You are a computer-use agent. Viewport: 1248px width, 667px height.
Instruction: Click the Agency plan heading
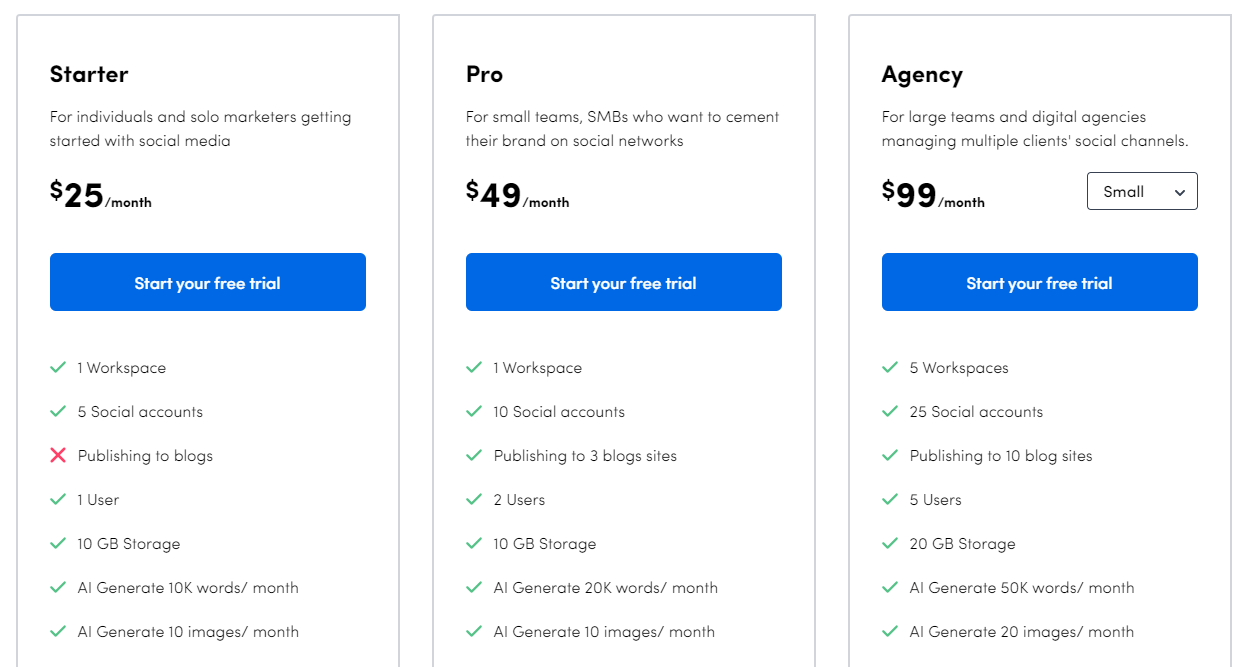tap(922, 75)
